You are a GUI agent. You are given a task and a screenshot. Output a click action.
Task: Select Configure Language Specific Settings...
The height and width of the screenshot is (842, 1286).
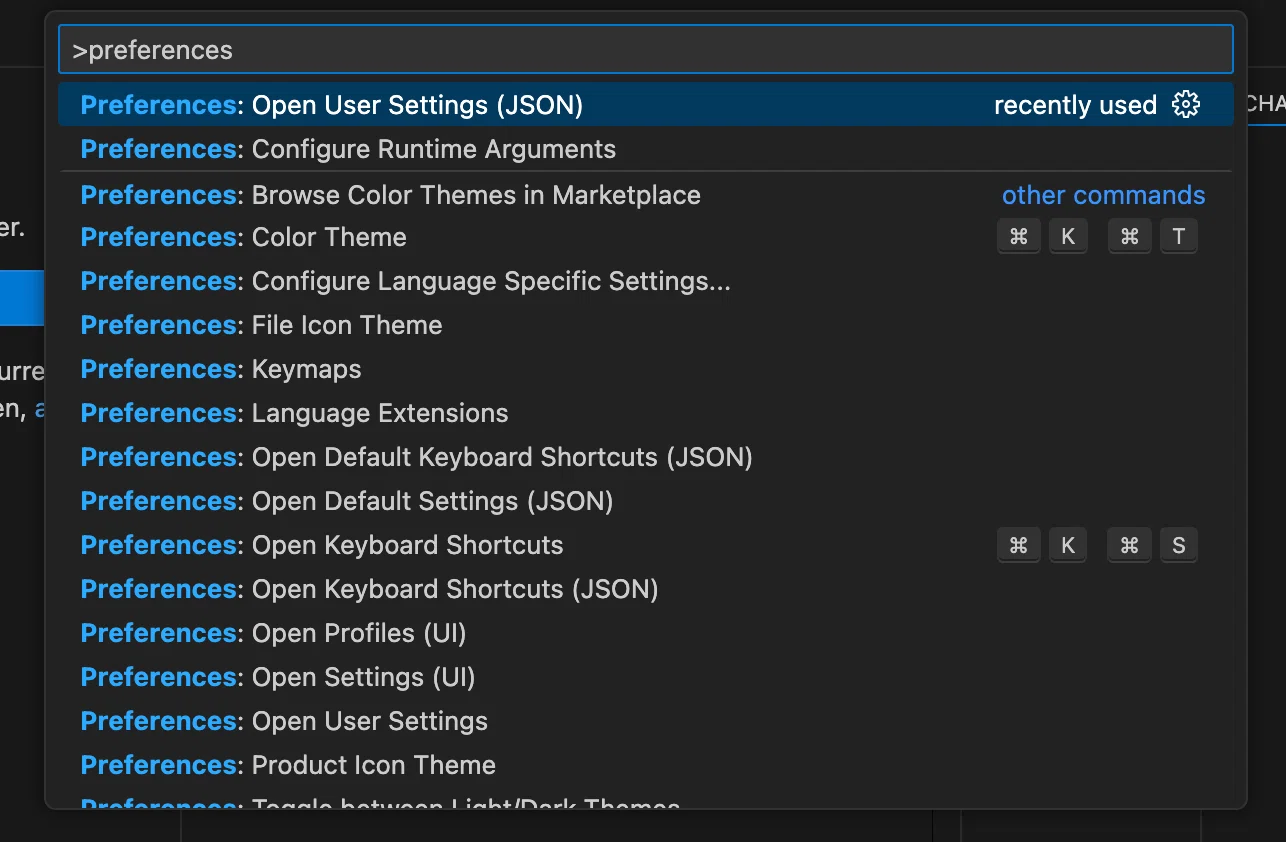[646, 281]
